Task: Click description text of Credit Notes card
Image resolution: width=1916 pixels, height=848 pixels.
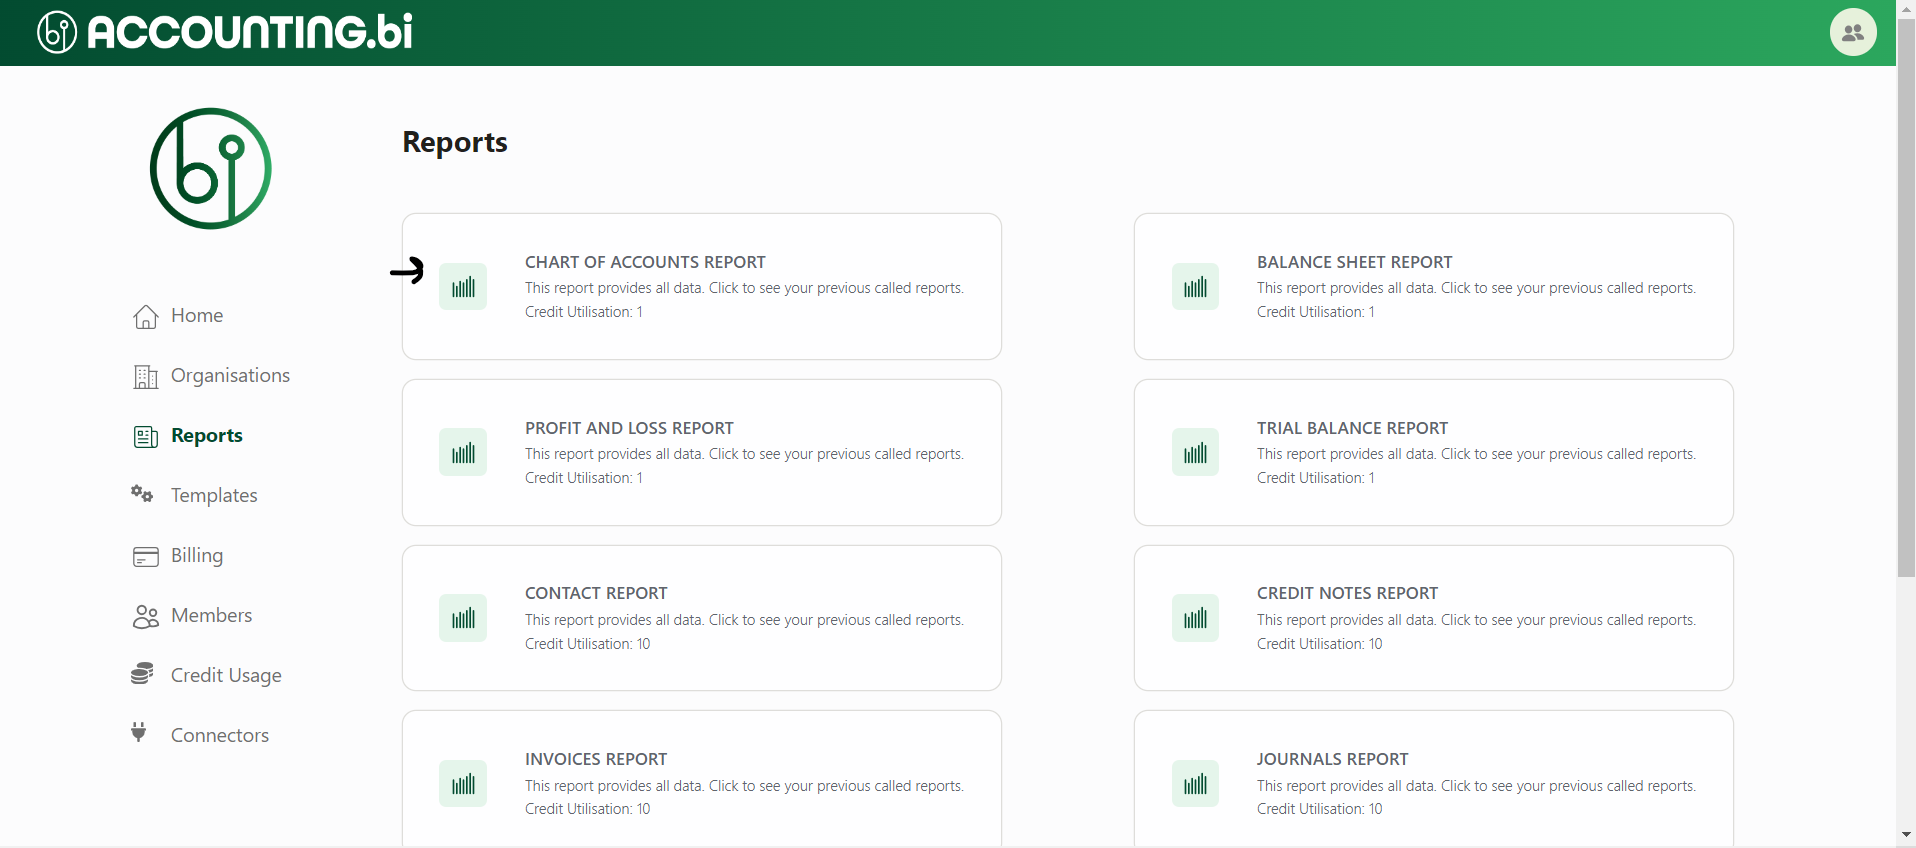Action: pyautogui.click(x=1476, y=620)
